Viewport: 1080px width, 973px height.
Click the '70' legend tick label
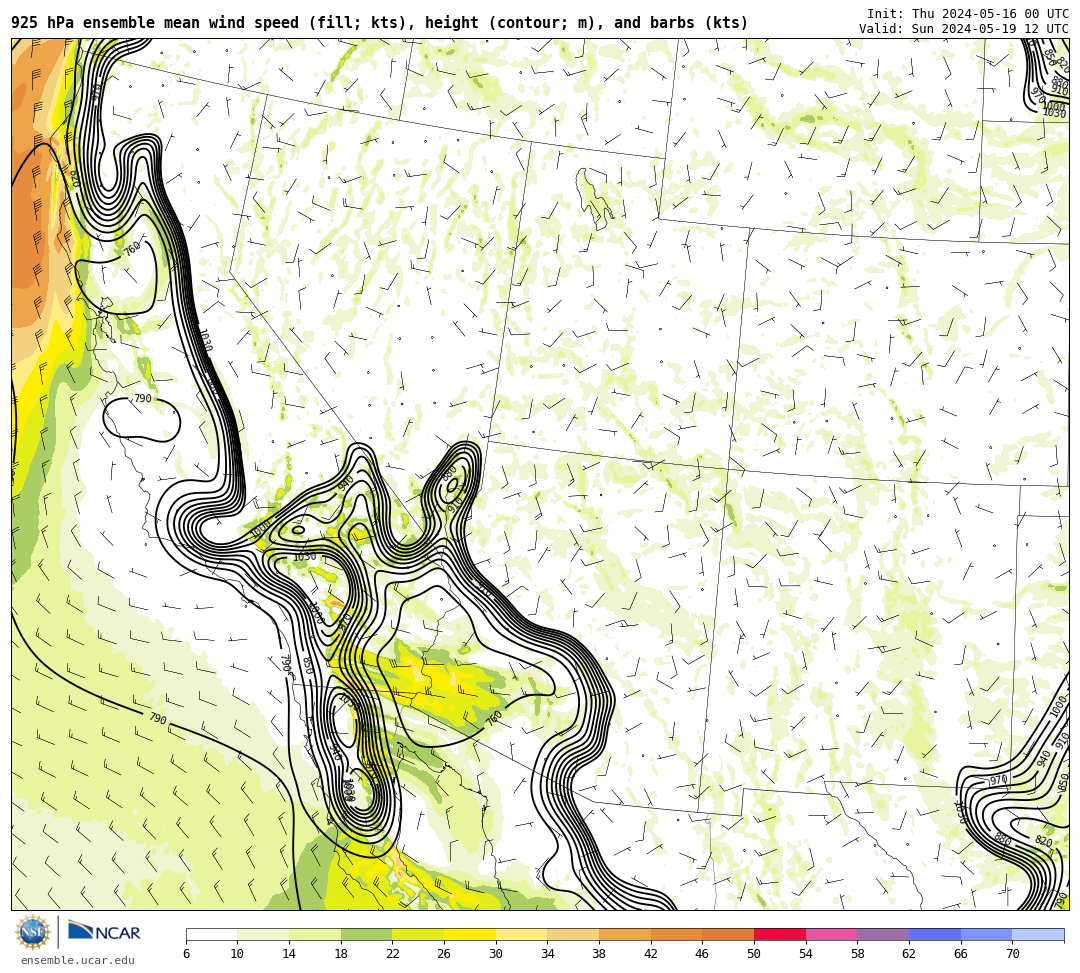1012,954
